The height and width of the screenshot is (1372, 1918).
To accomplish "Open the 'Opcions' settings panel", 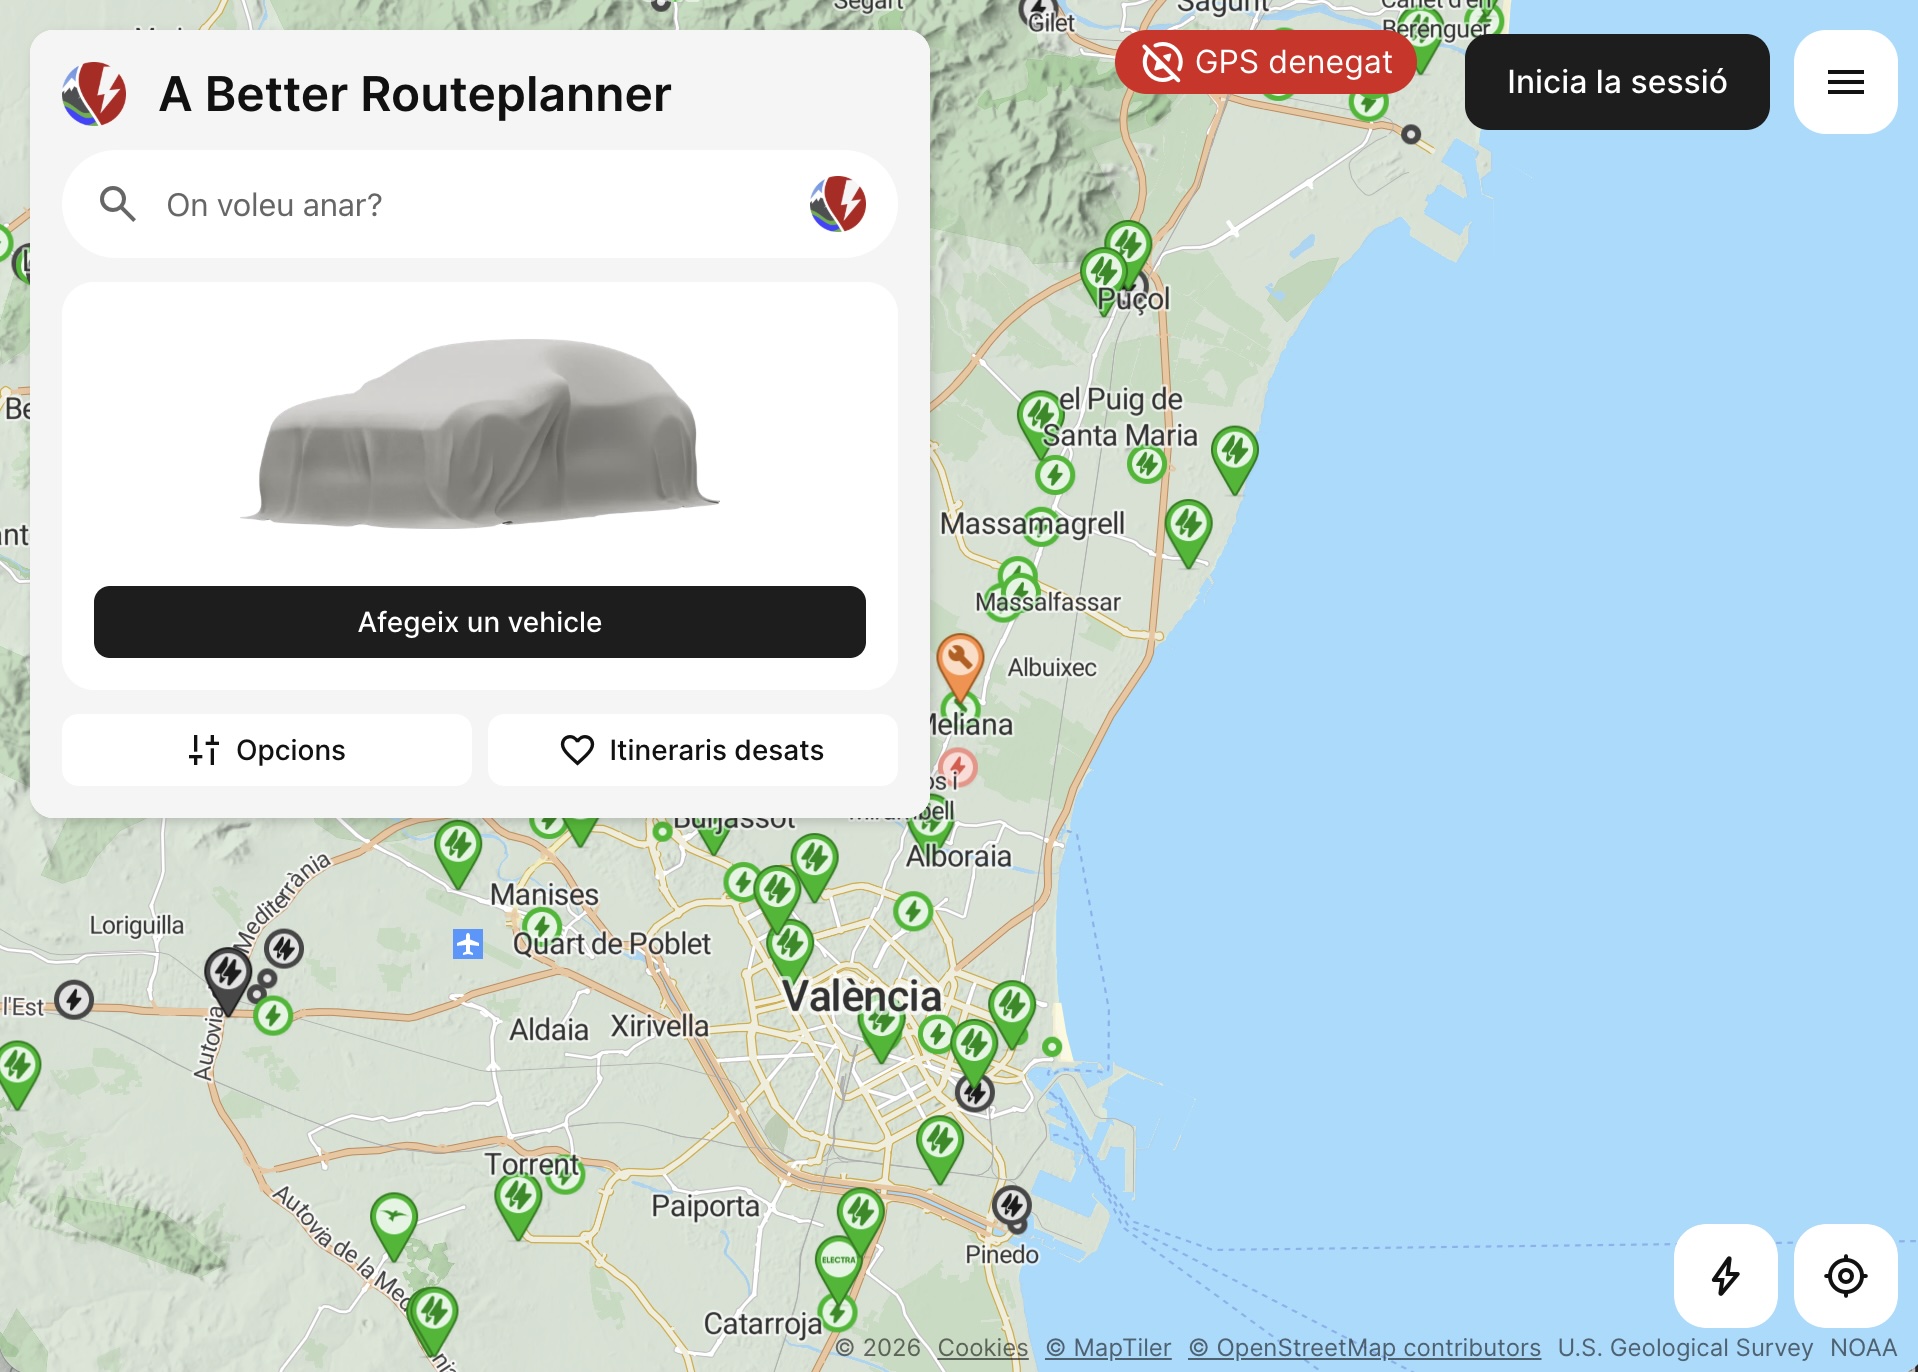I will click(x=267, y=750).
